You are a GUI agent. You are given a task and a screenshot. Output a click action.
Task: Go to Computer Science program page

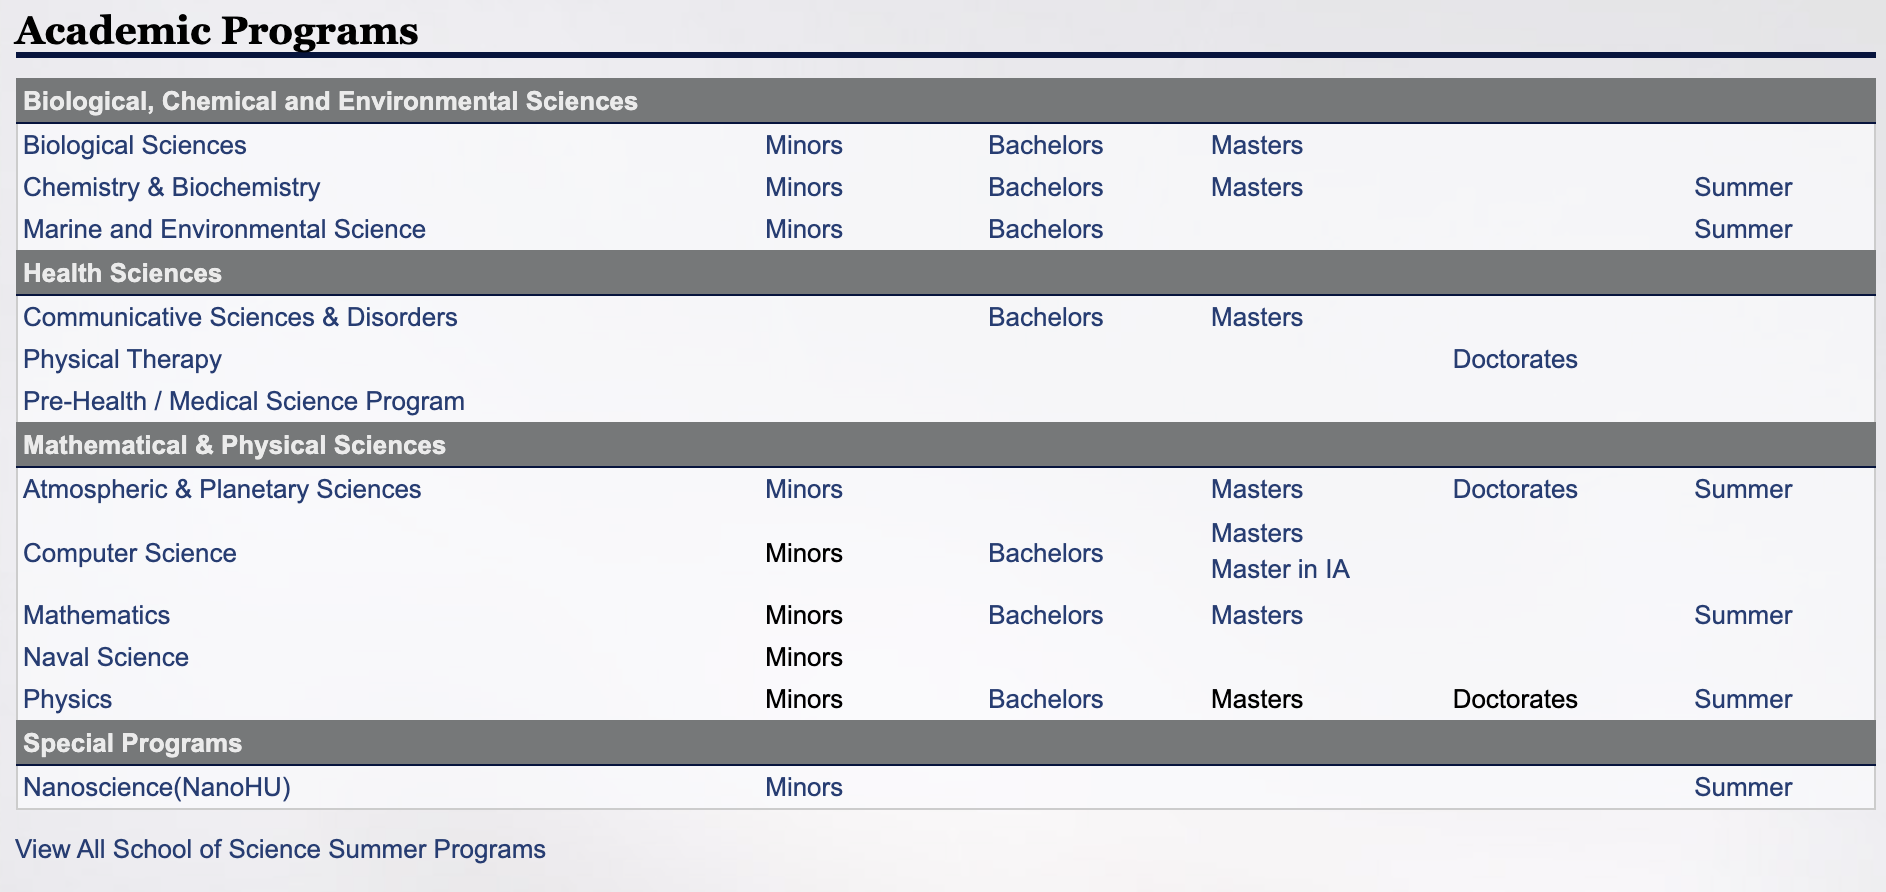click(x=129, y=553)
